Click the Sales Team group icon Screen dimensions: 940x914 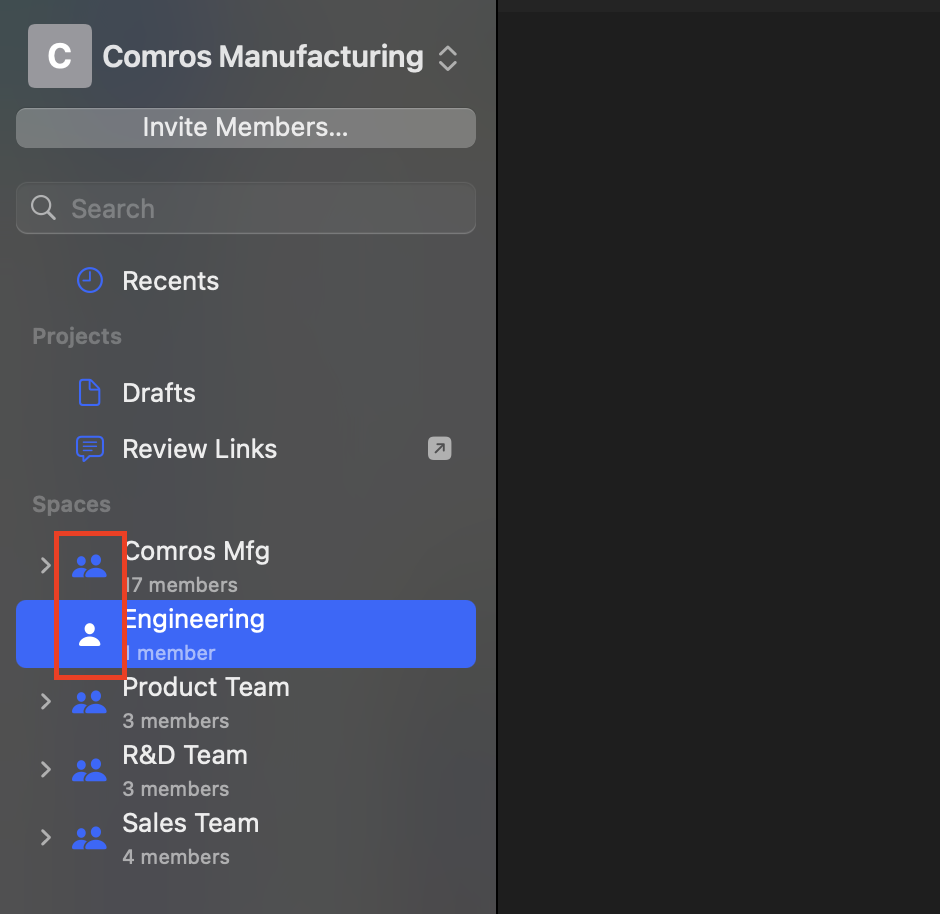[89, 838]
